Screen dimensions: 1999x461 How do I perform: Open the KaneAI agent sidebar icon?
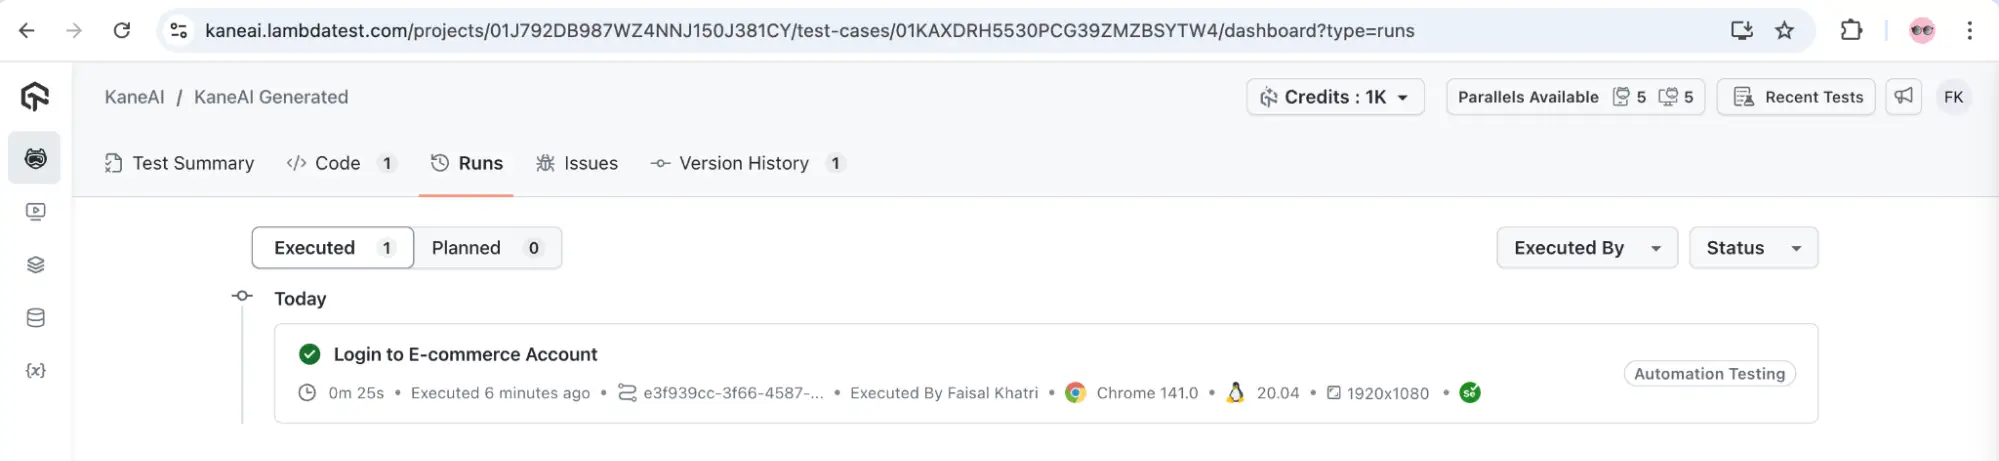pyautogui.click(x=35, y=158)
